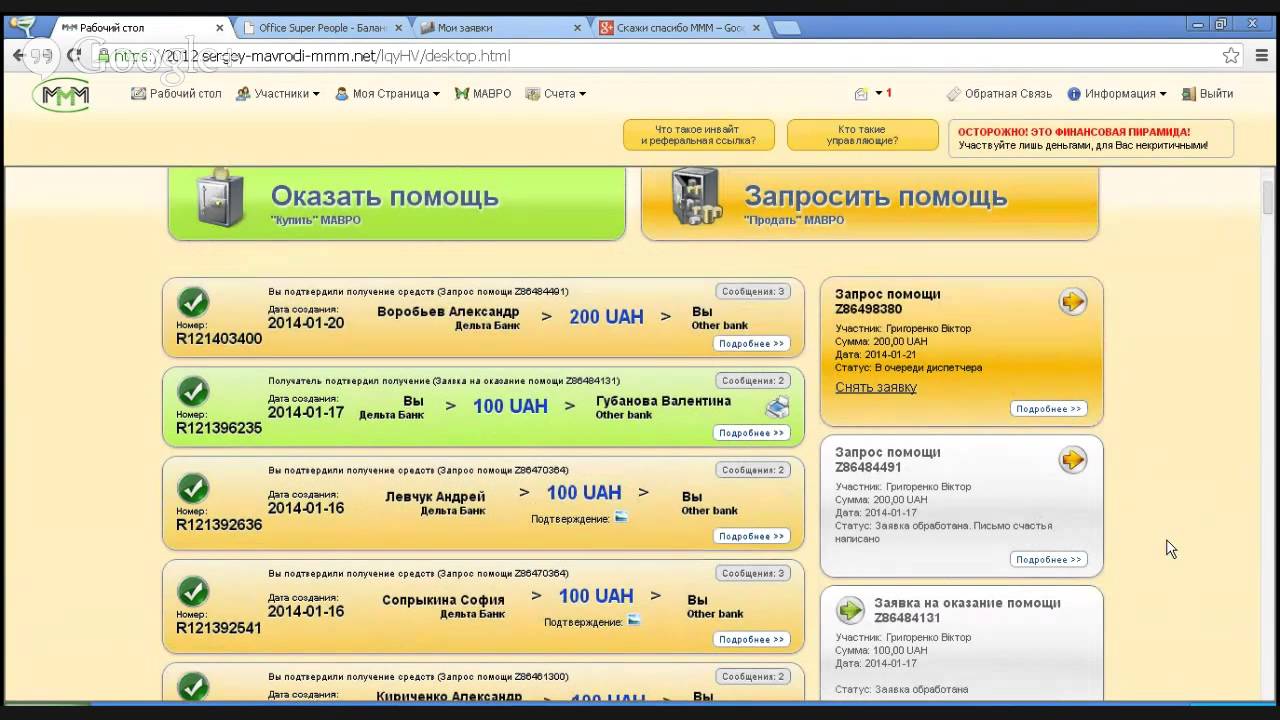Open the messages envelope icon

point(861,94)
